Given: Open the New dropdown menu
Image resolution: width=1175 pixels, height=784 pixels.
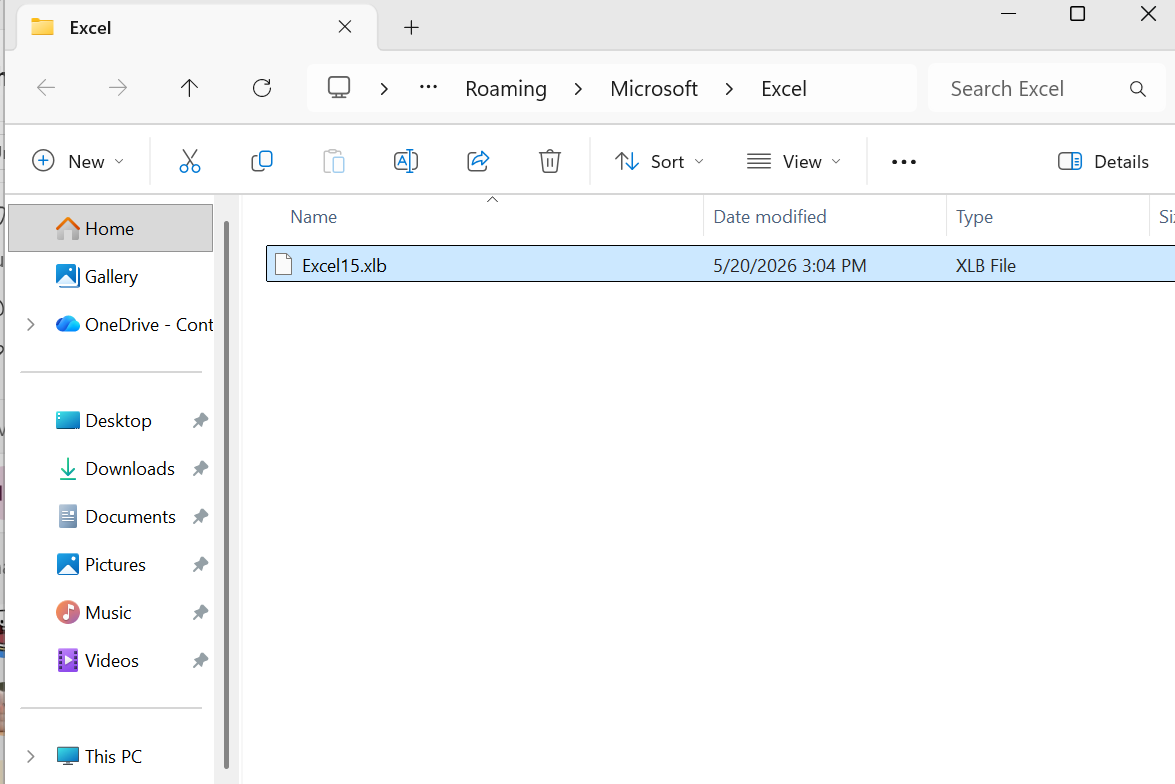Looking at the screenshot, I should pyautogui.click(x=78, y=161).
